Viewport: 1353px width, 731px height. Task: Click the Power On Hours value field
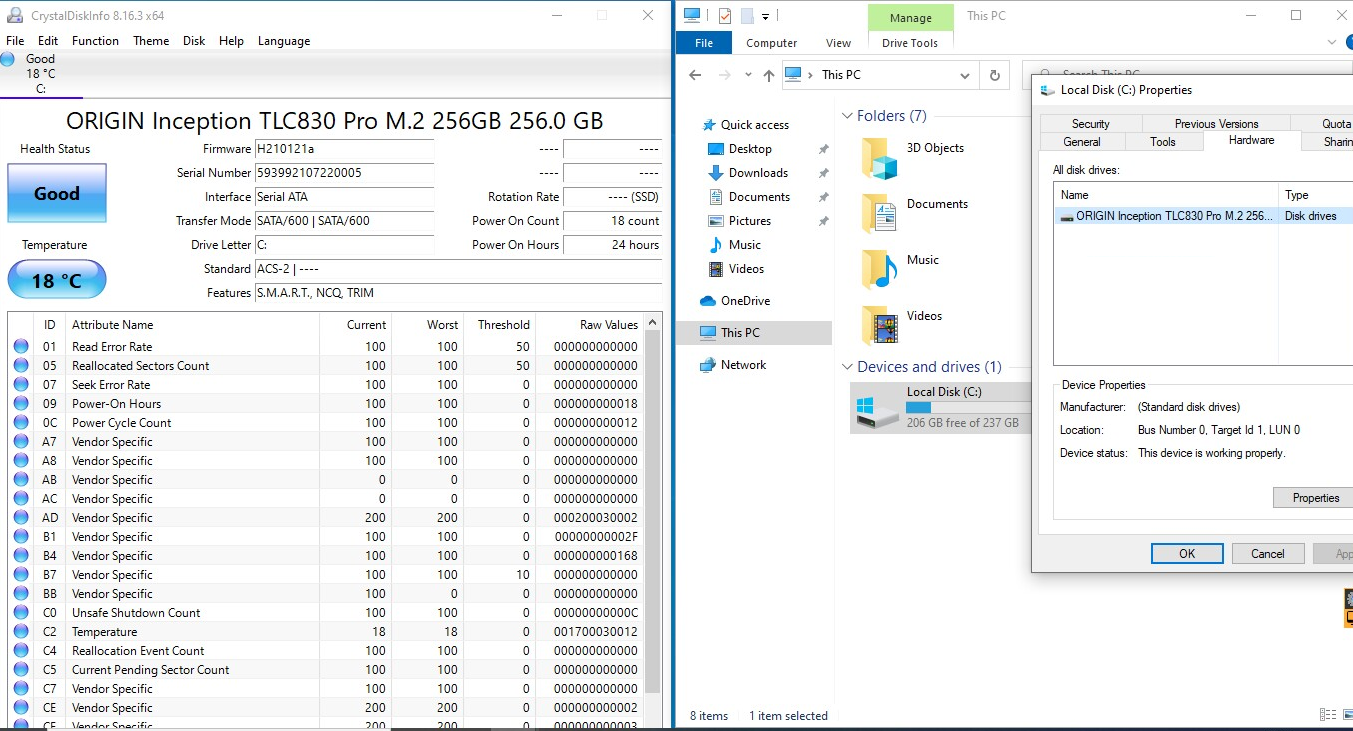point(612,245)
